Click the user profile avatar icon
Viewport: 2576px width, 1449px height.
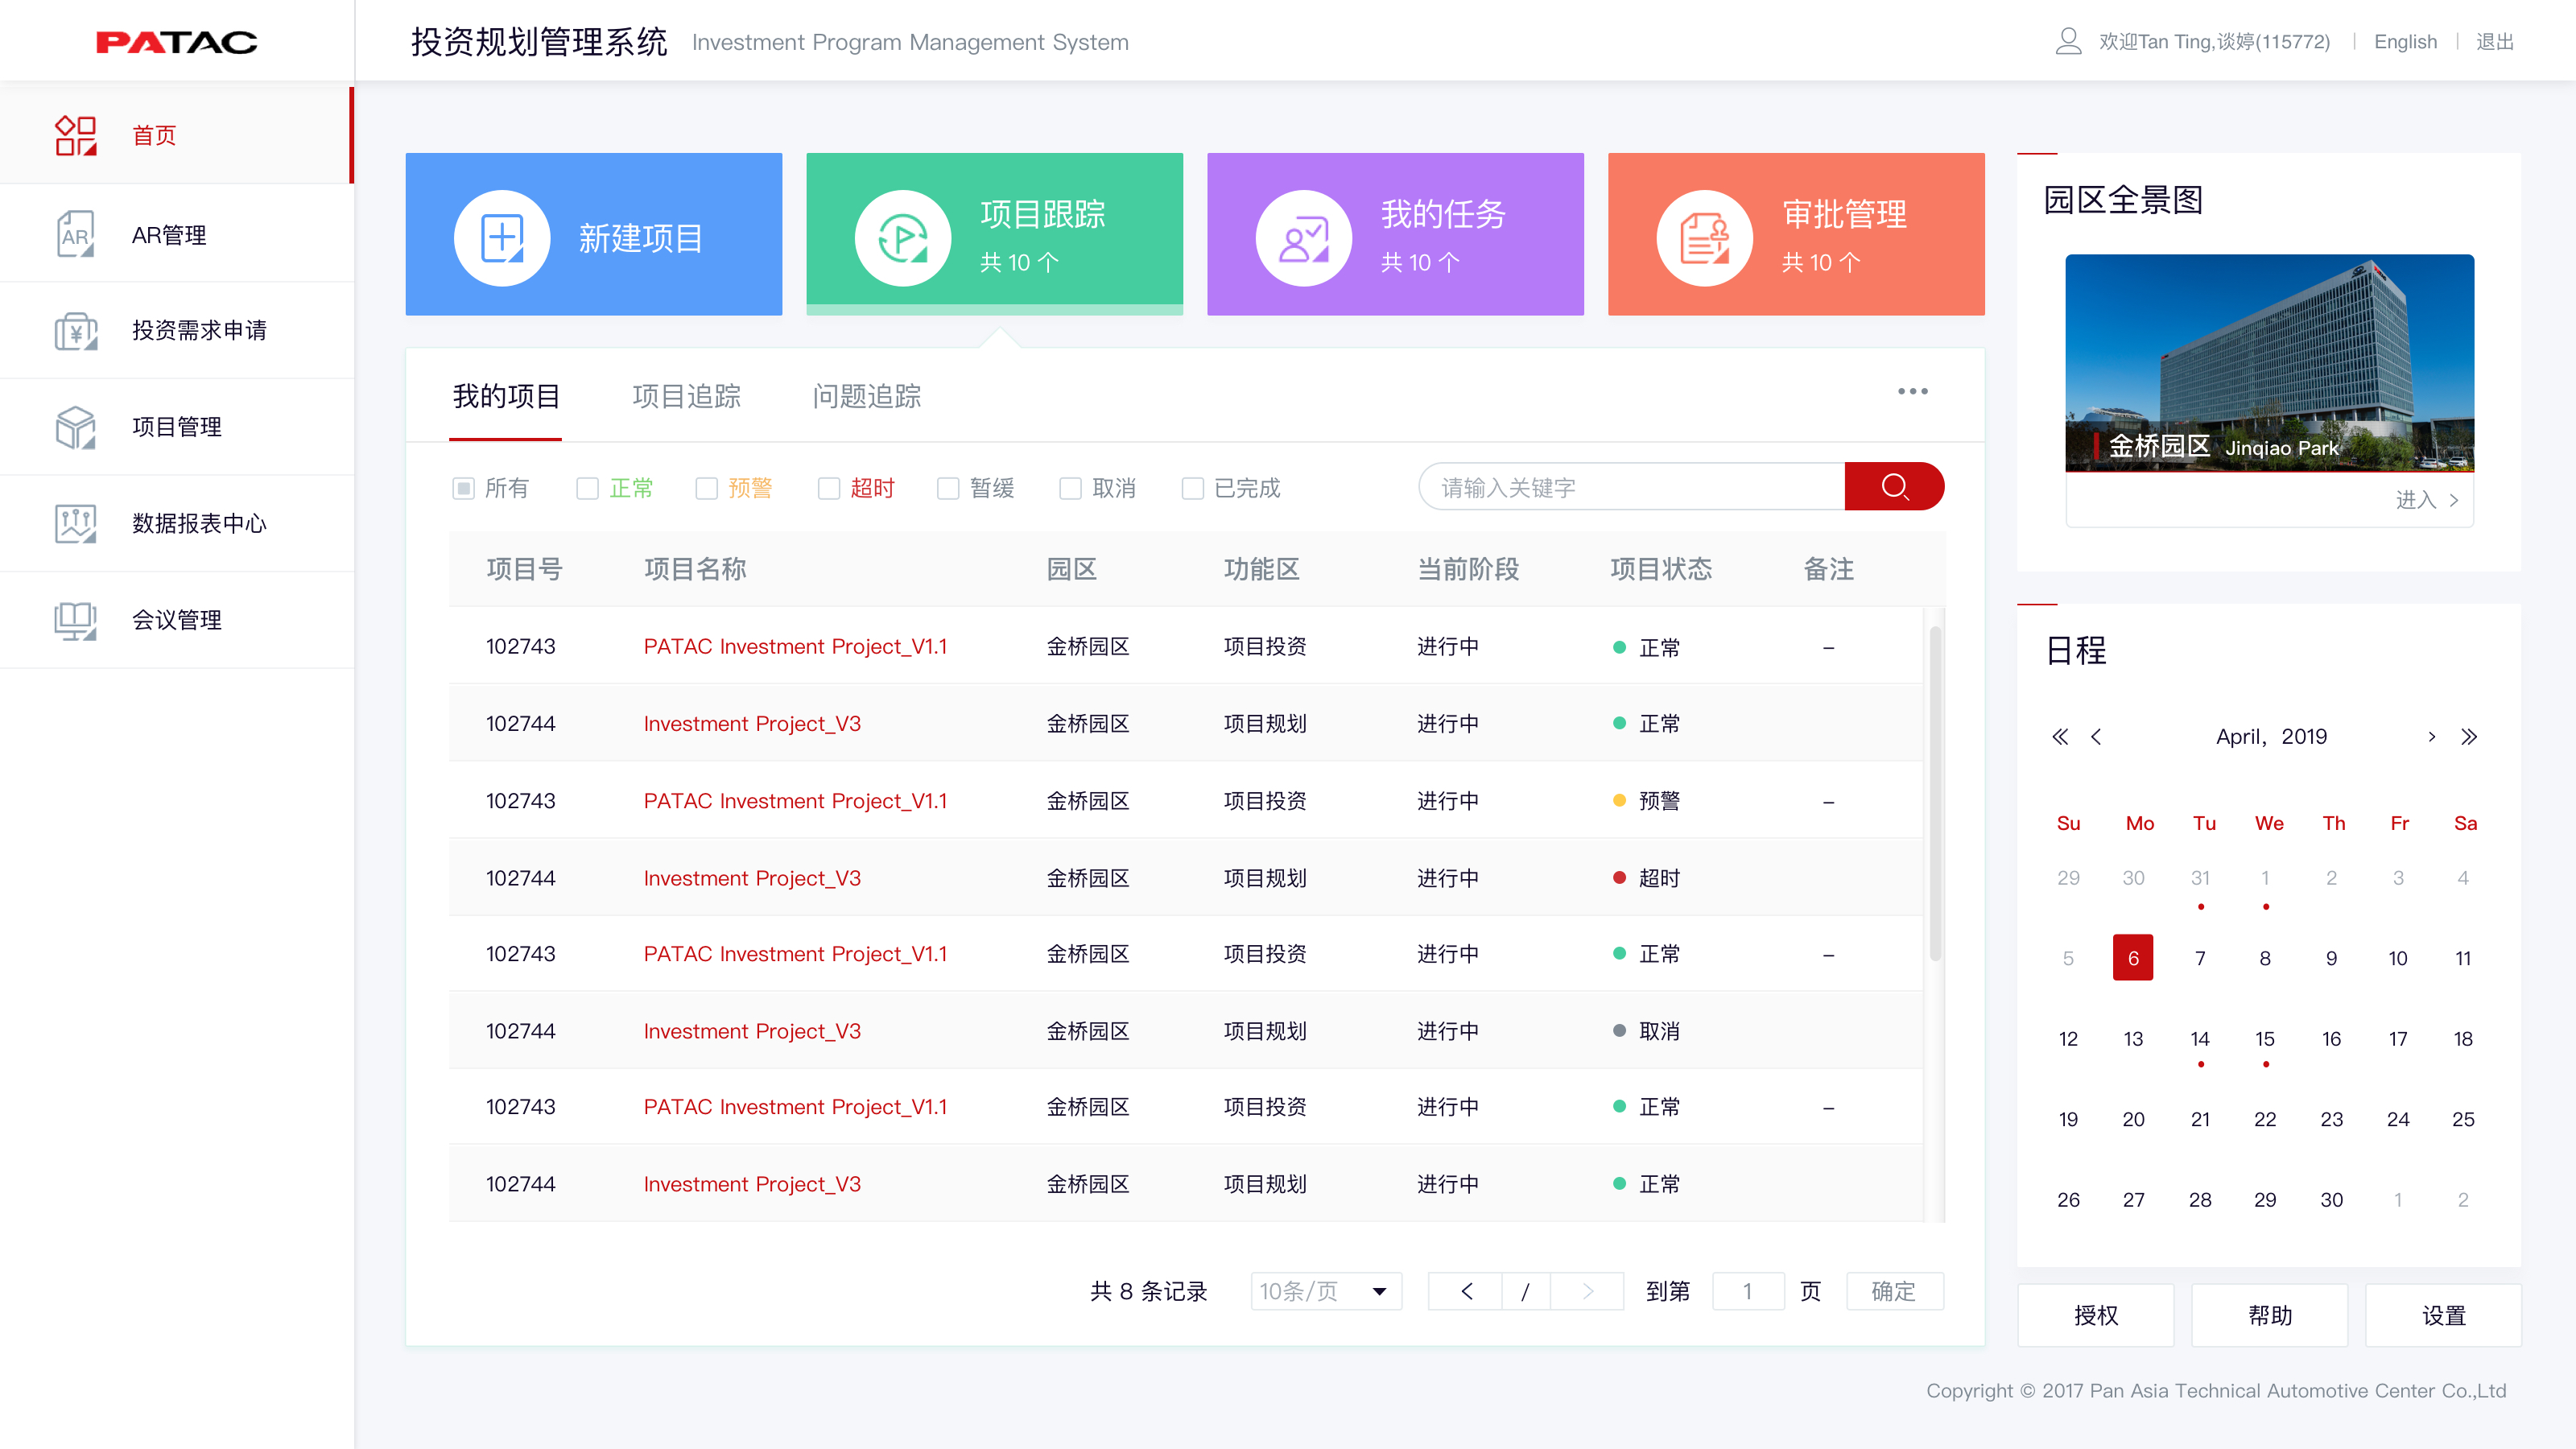pos(2068,41)
